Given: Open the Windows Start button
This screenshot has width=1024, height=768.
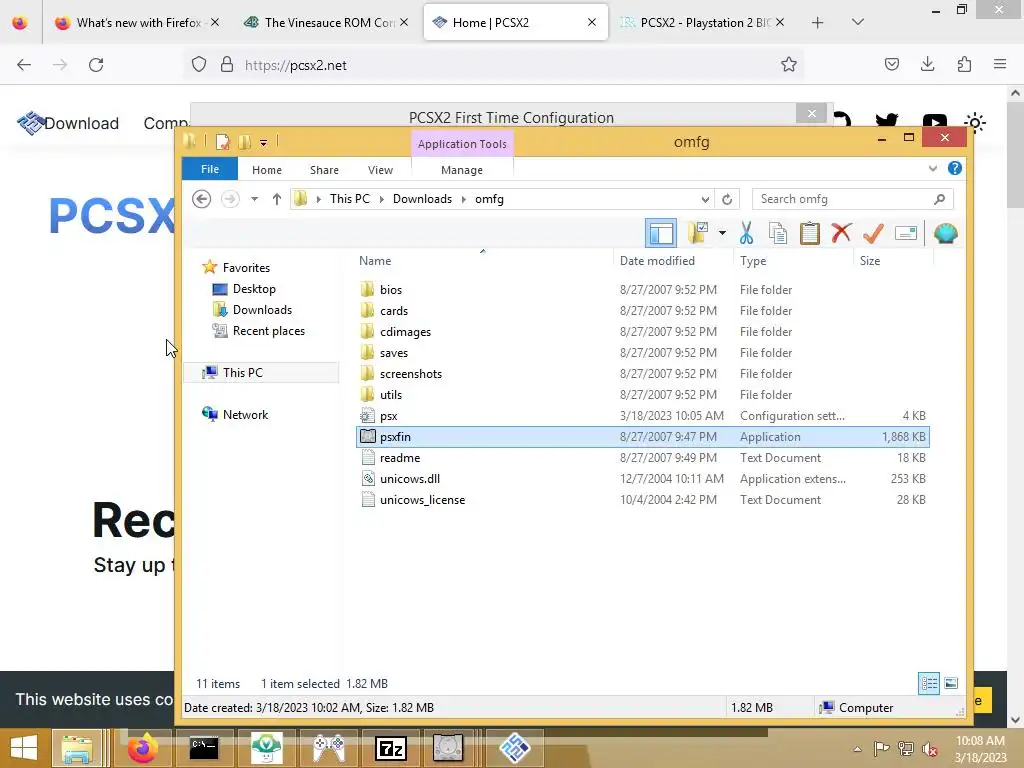Looking at the screenshot, I should pyautogui.click(x=24, y=748).
